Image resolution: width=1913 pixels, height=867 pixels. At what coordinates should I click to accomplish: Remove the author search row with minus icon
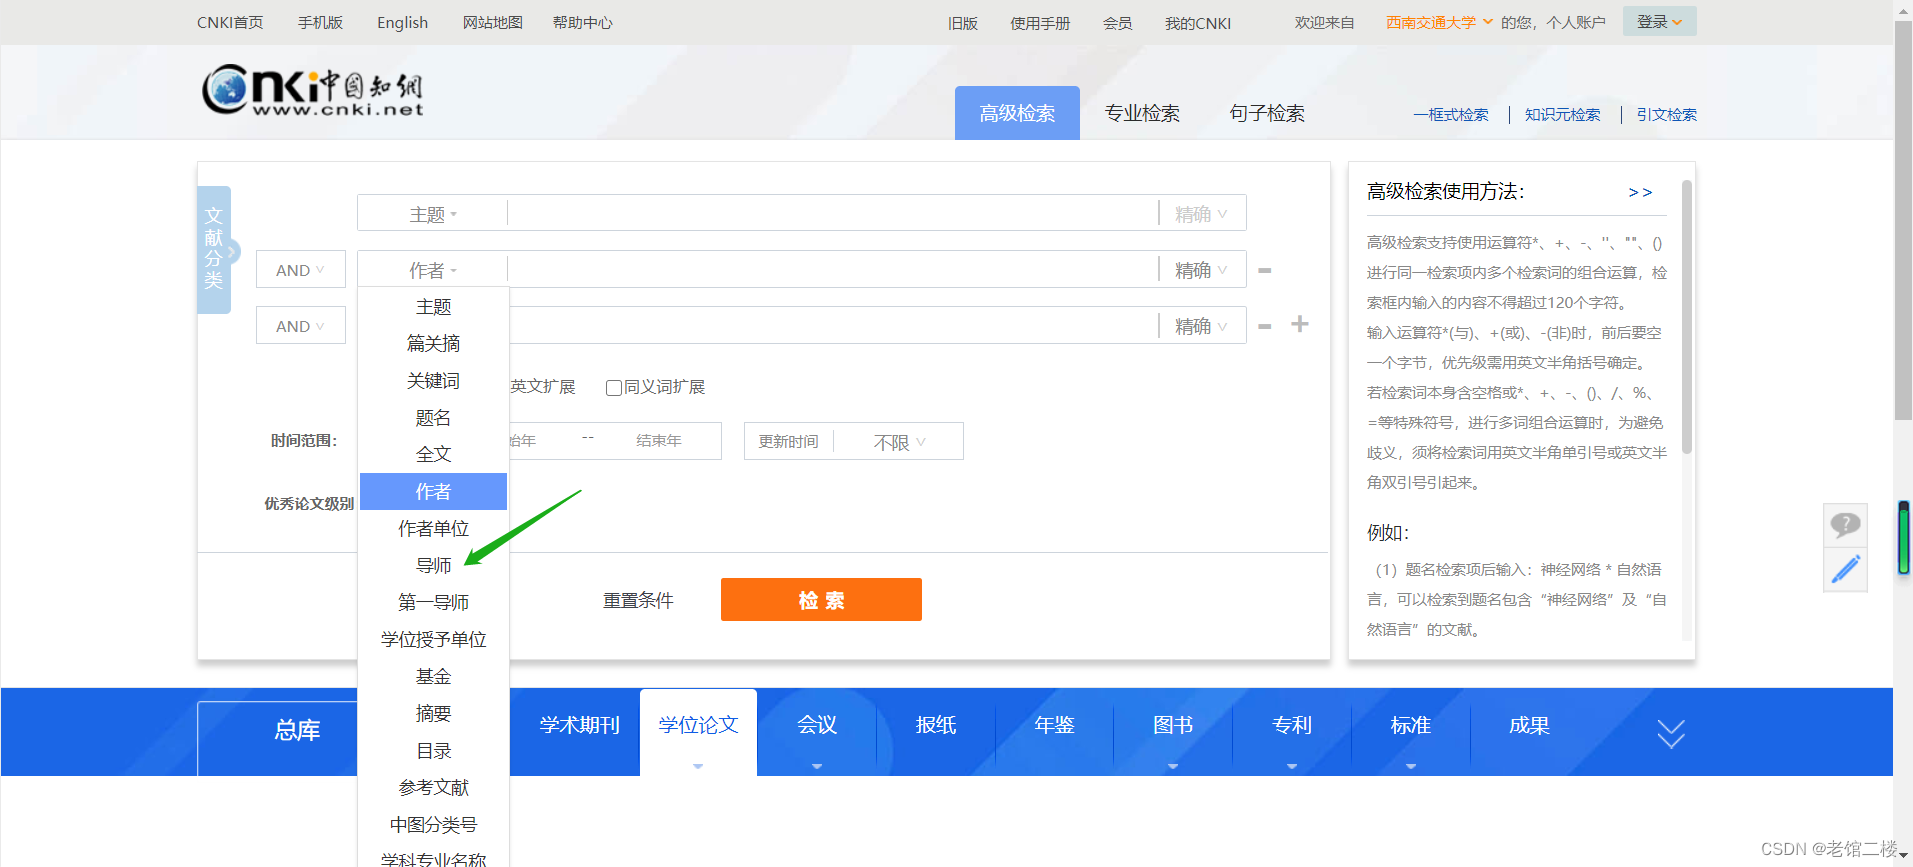coord(1265,271)
